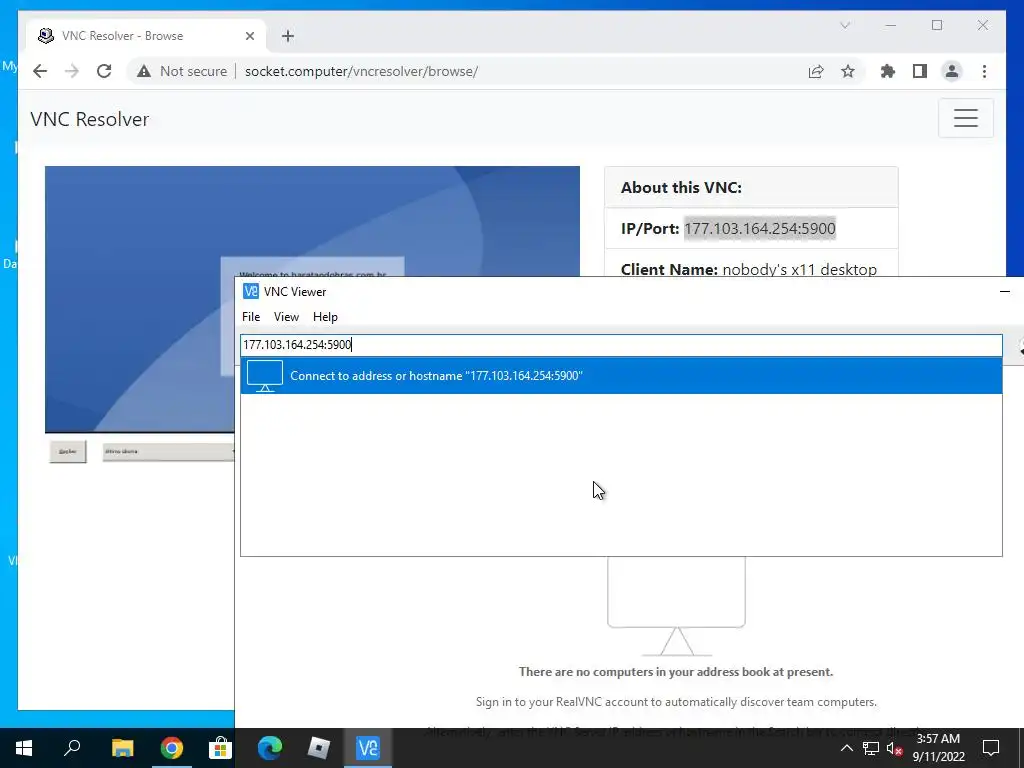1024x768 pixels.
Task: Bookmark this page with the star icon
Action: pos(848,71)
